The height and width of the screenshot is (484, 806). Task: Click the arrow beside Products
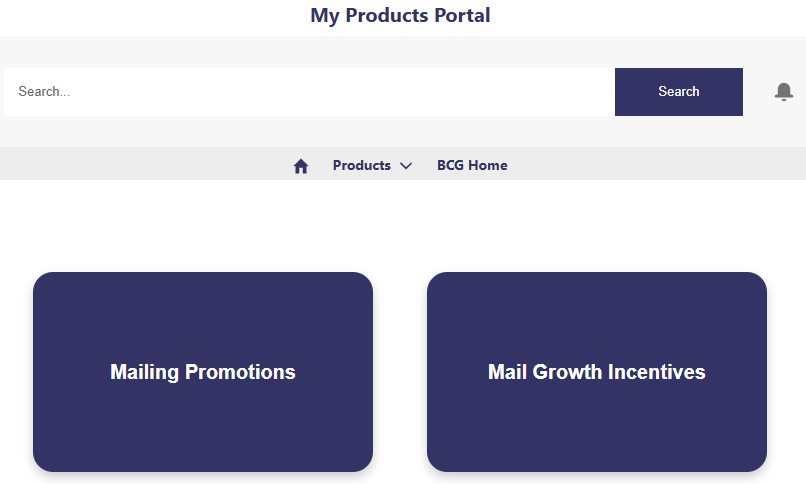[x=406, y=166]
